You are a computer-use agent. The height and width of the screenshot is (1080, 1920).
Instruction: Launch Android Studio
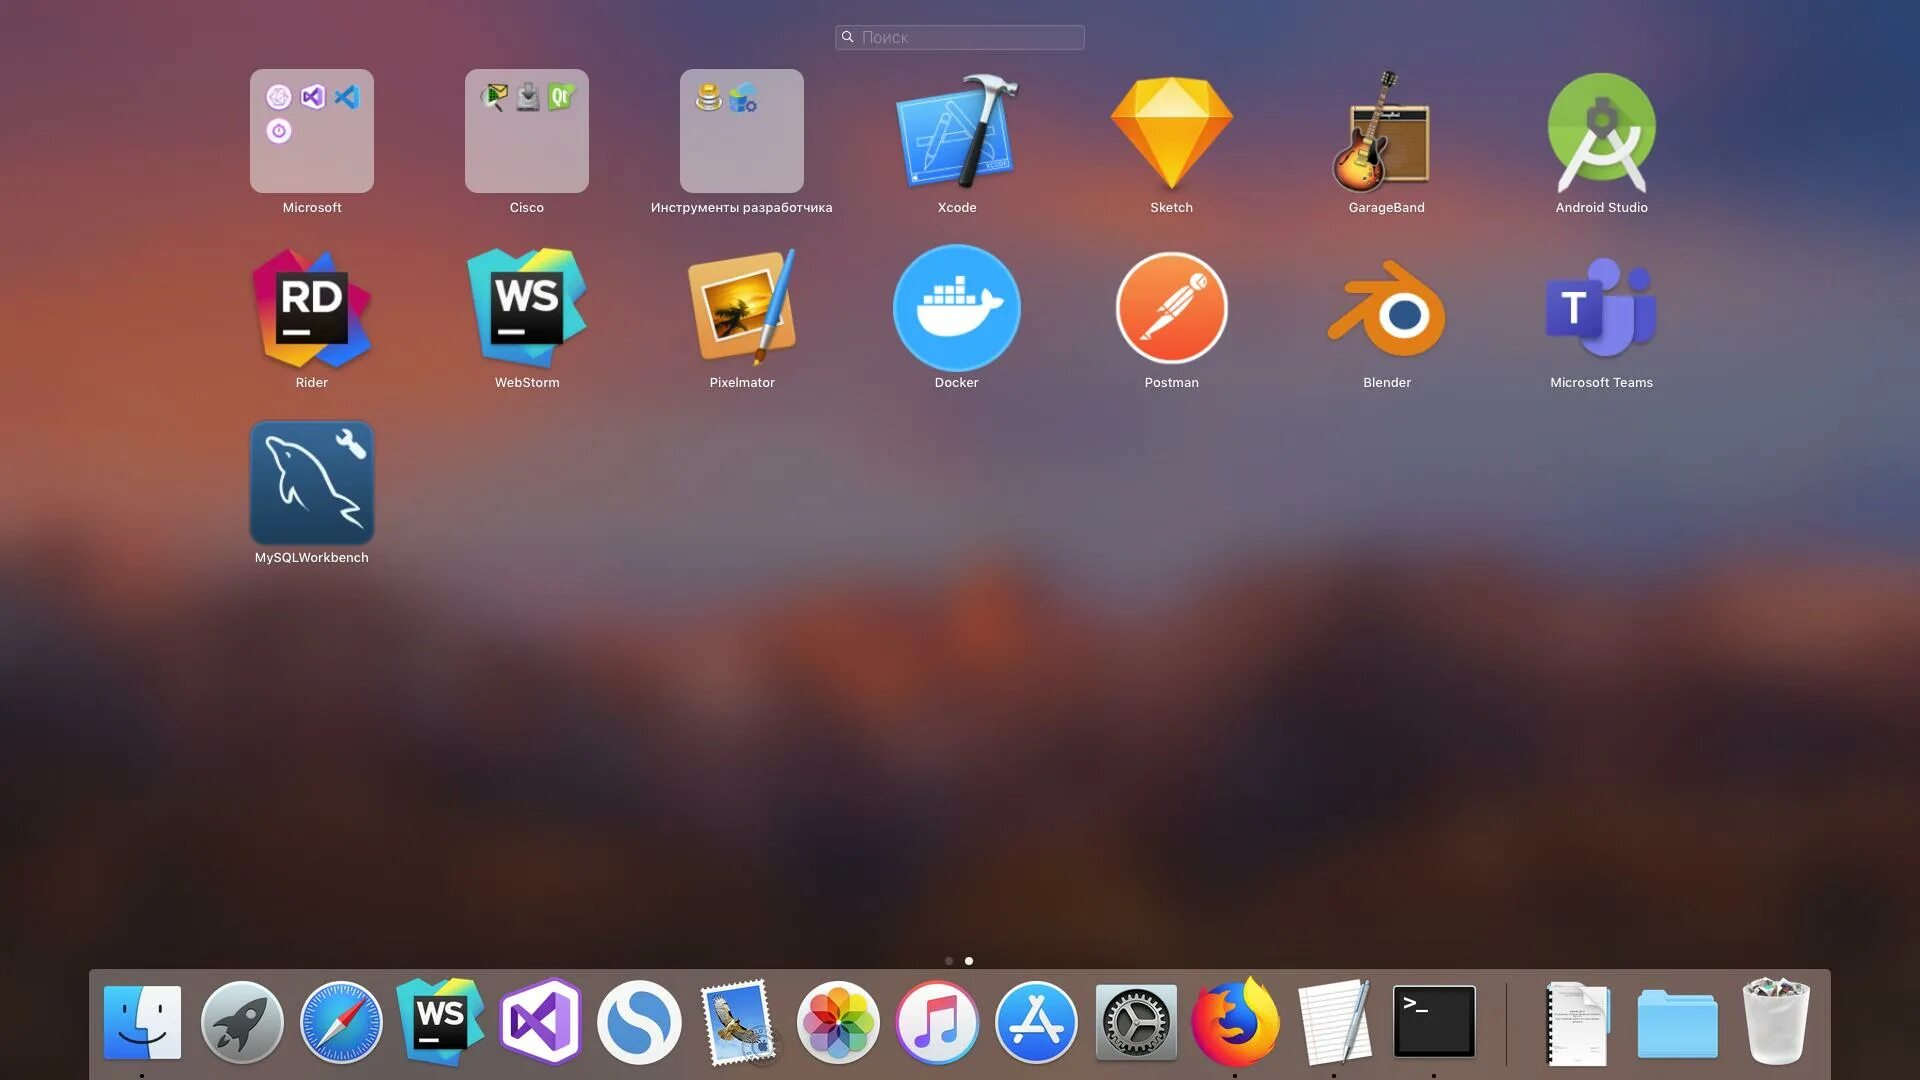[1601, 131]
